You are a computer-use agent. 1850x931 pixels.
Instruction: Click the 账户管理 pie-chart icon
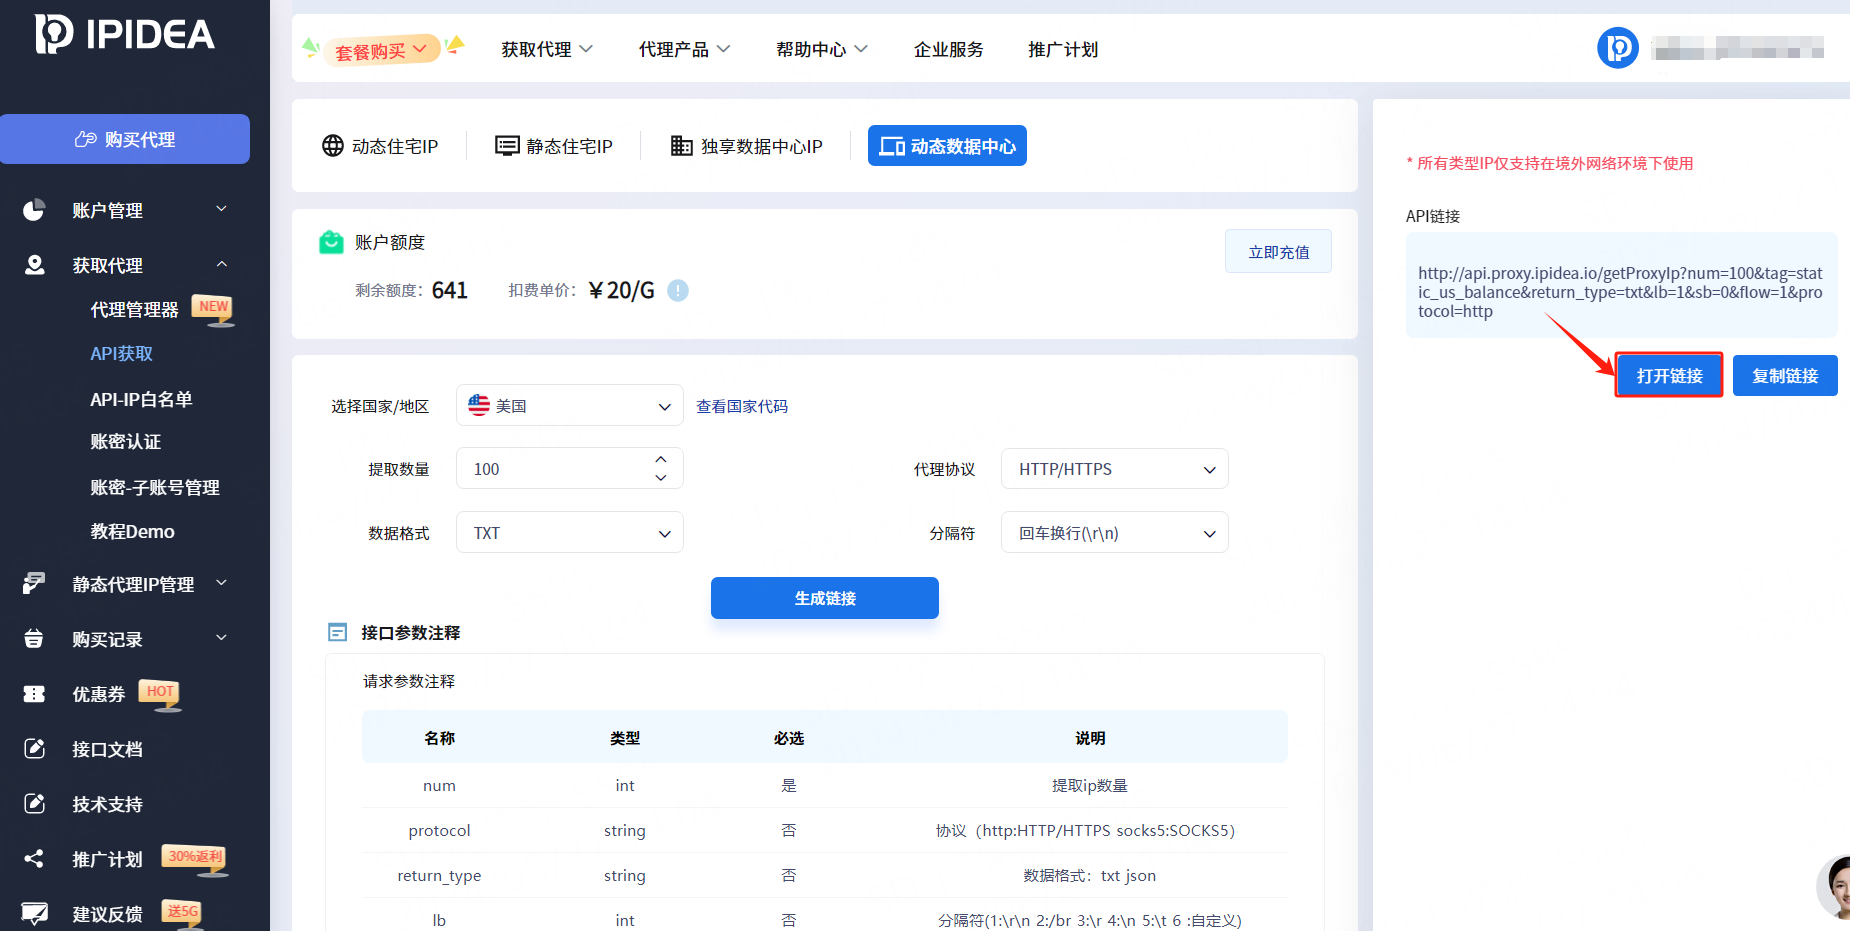click(34, 210)
